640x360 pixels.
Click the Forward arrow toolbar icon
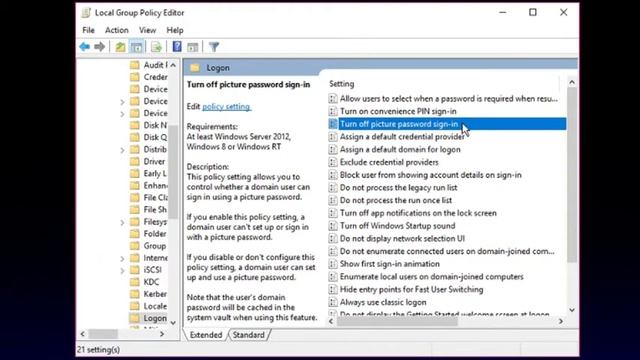coord(99,47)
